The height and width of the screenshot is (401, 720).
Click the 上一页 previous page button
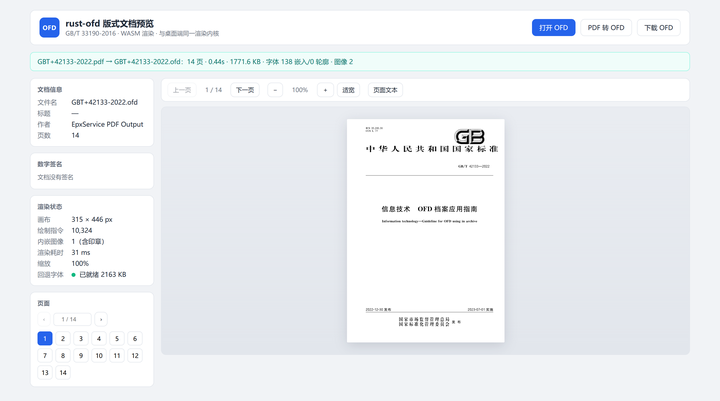182,90
